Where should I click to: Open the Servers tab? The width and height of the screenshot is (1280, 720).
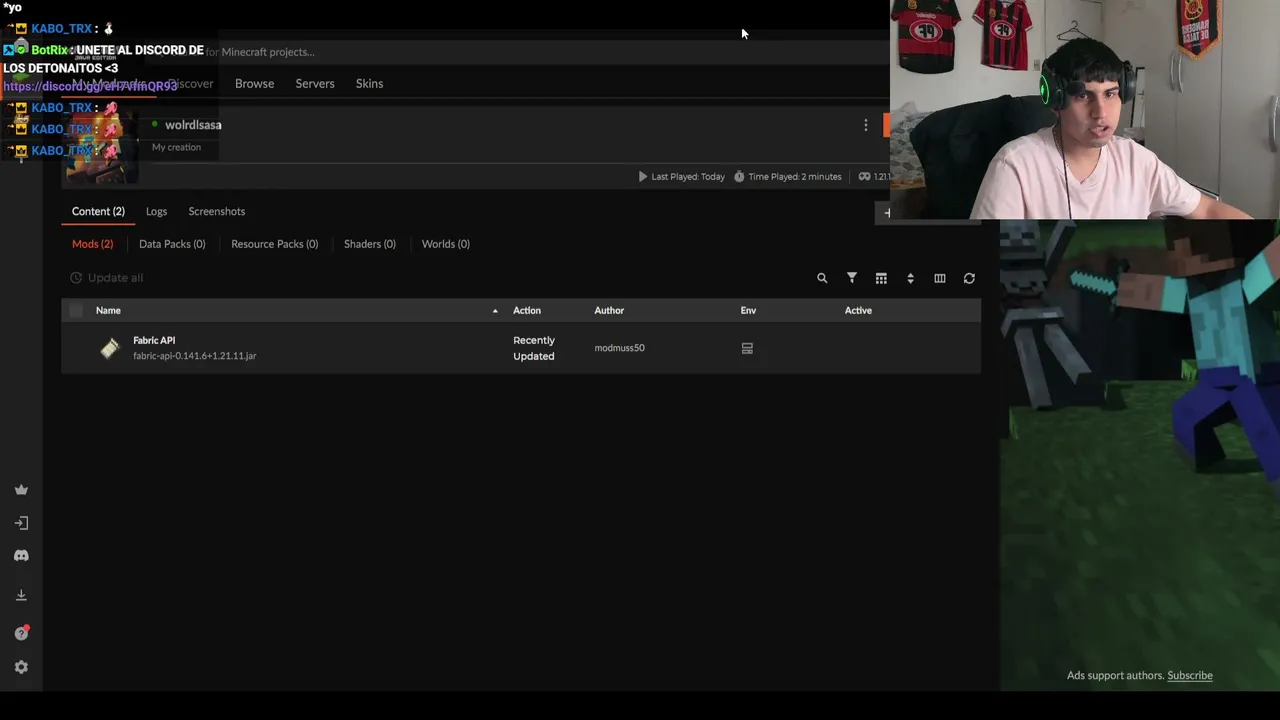coord(315,84)
